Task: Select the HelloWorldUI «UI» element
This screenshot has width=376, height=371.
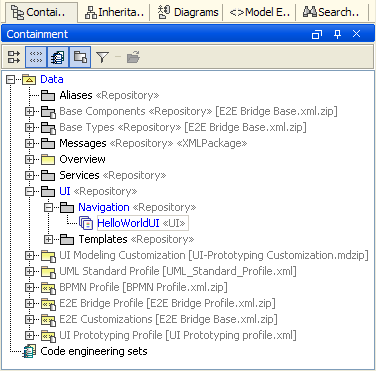Action: pyautogui.click(x=142, y=223)
